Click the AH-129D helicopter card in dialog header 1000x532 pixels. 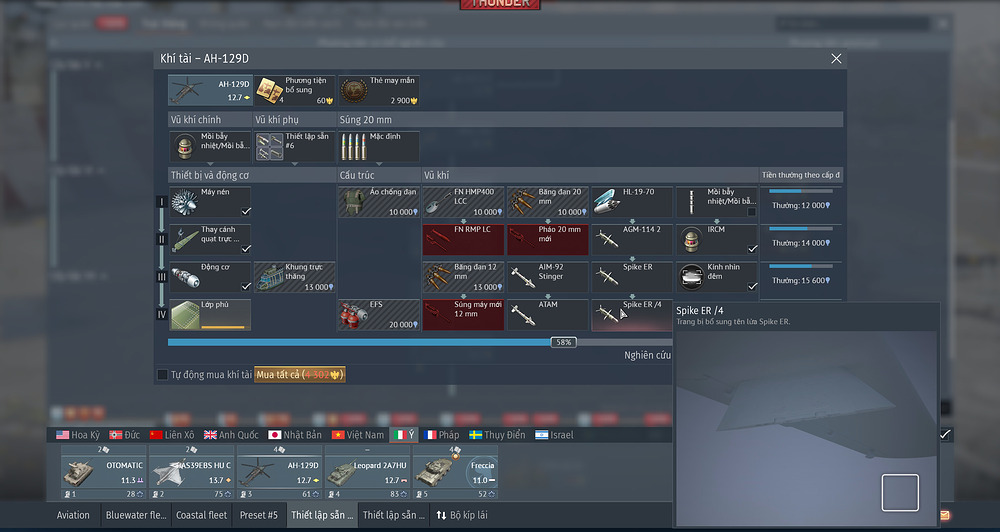pos(210,90)
